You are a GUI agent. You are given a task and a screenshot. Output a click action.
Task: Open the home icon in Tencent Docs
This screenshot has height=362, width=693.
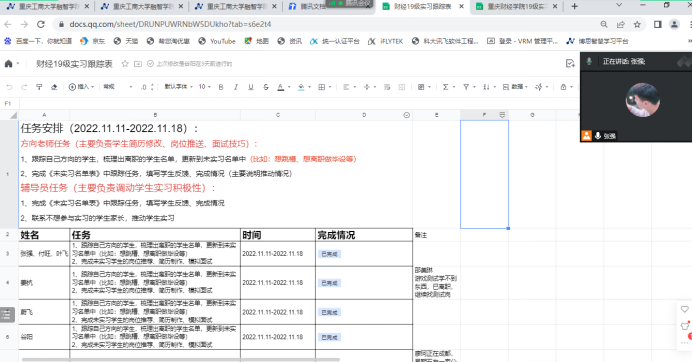8,64
